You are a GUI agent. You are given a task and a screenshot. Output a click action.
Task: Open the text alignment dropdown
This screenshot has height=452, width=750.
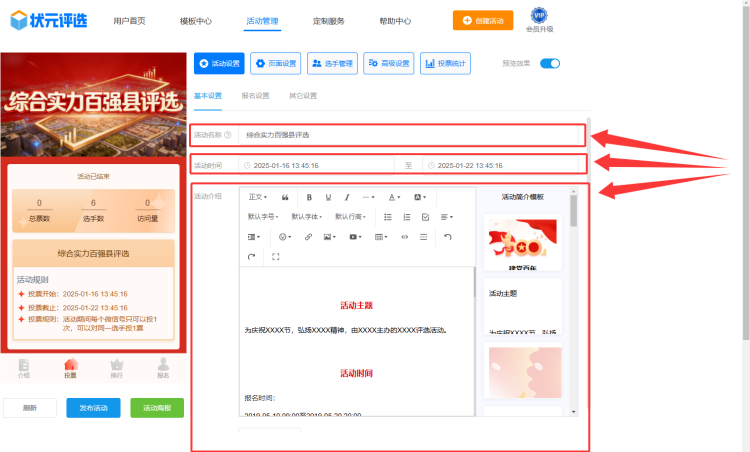pyautogui.click(x=446, y=217)
